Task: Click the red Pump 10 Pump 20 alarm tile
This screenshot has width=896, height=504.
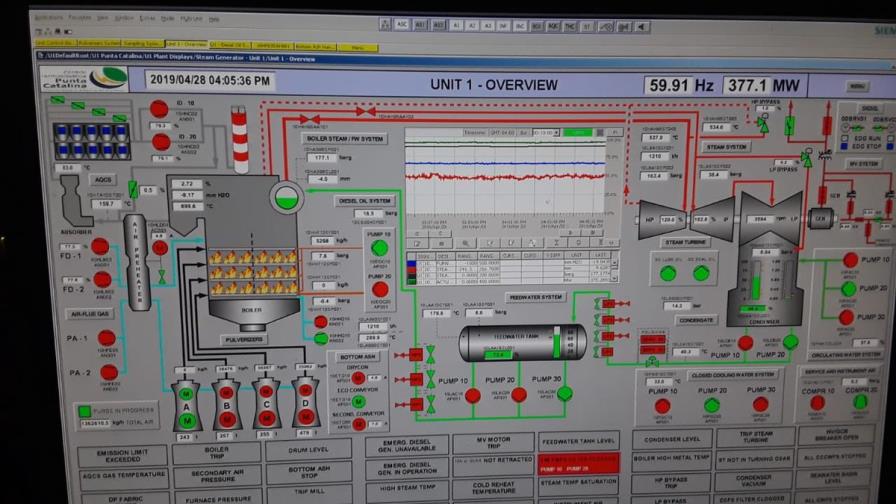Action: point(578,467)
